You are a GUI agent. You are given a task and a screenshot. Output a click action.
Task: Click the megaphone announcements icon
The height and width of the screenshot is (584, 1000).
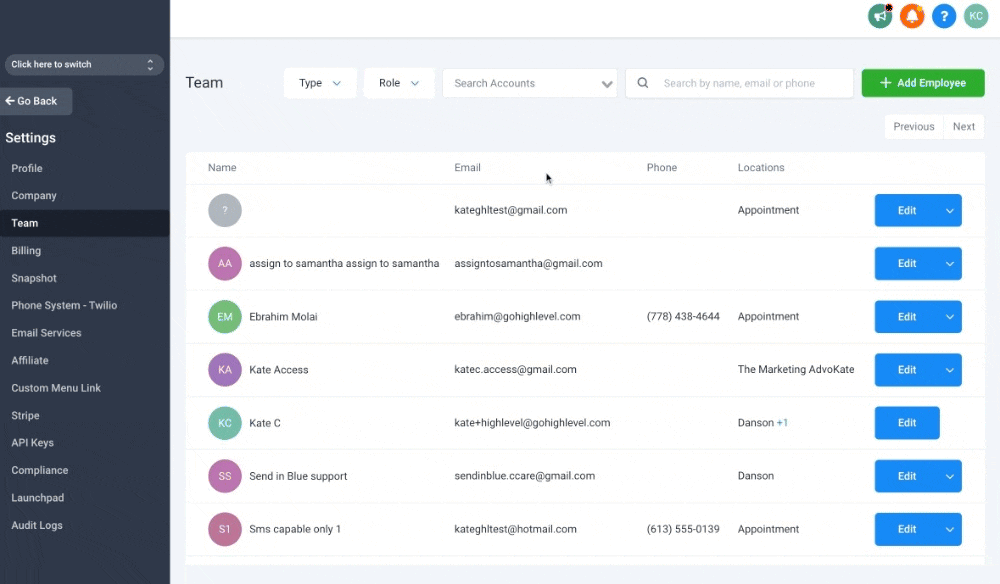click(880, 16)
